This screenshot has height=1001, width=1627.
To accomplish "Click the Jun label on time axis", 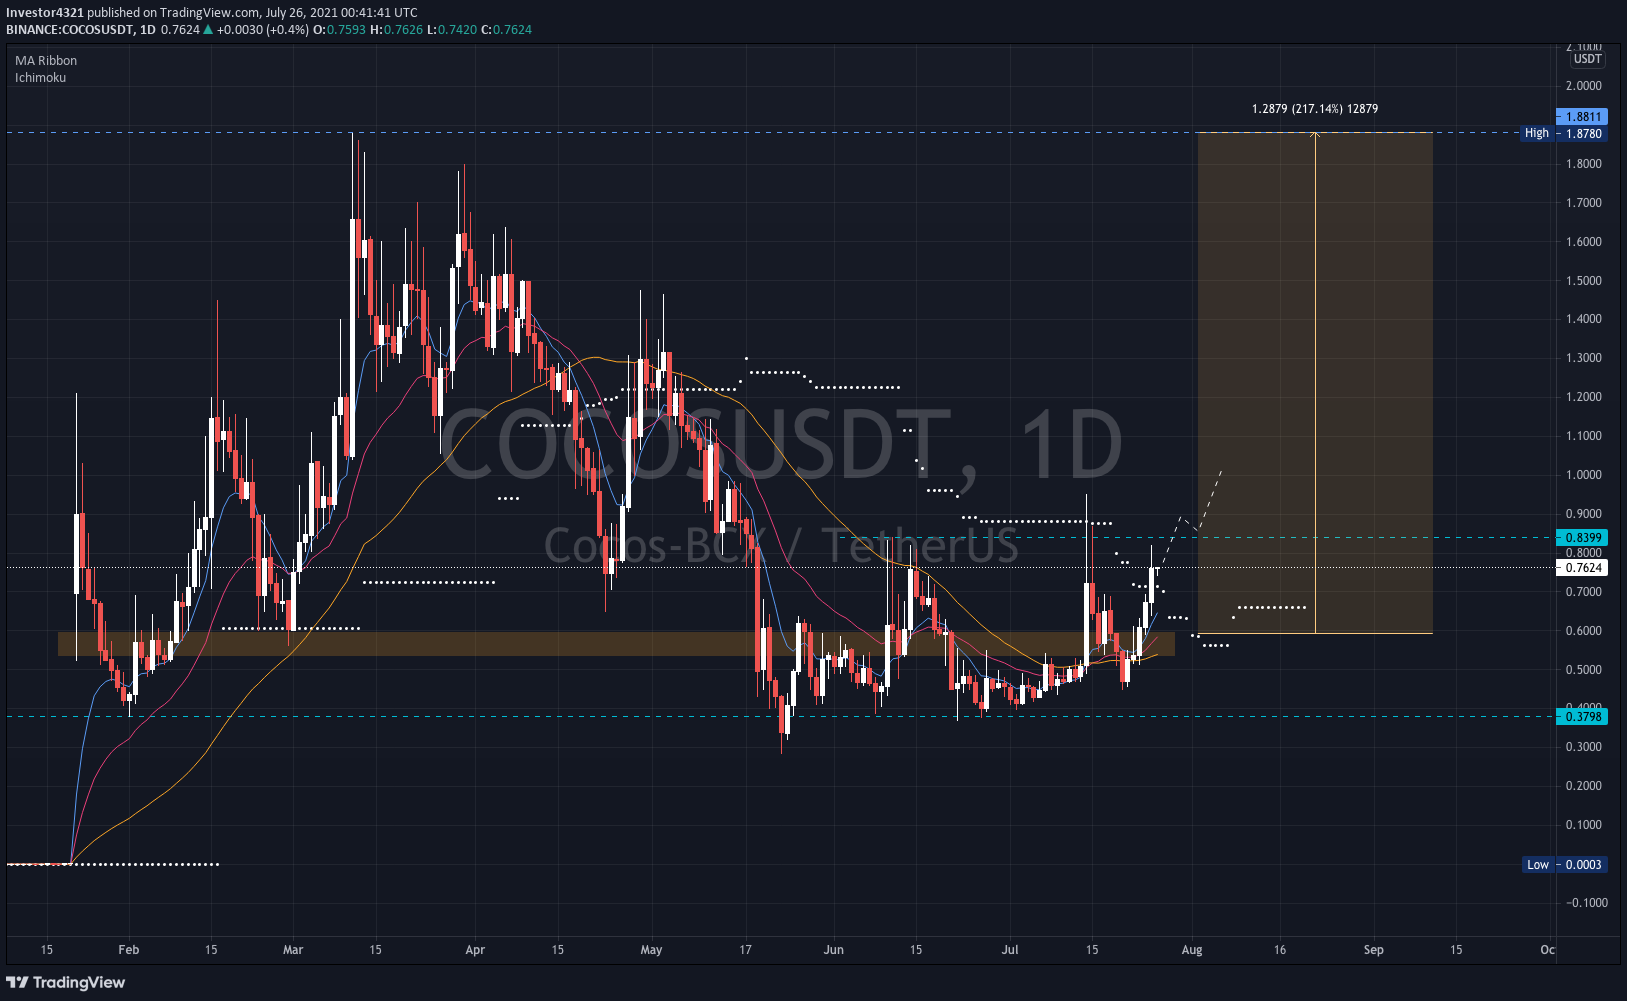I will [x=834, y=950].
